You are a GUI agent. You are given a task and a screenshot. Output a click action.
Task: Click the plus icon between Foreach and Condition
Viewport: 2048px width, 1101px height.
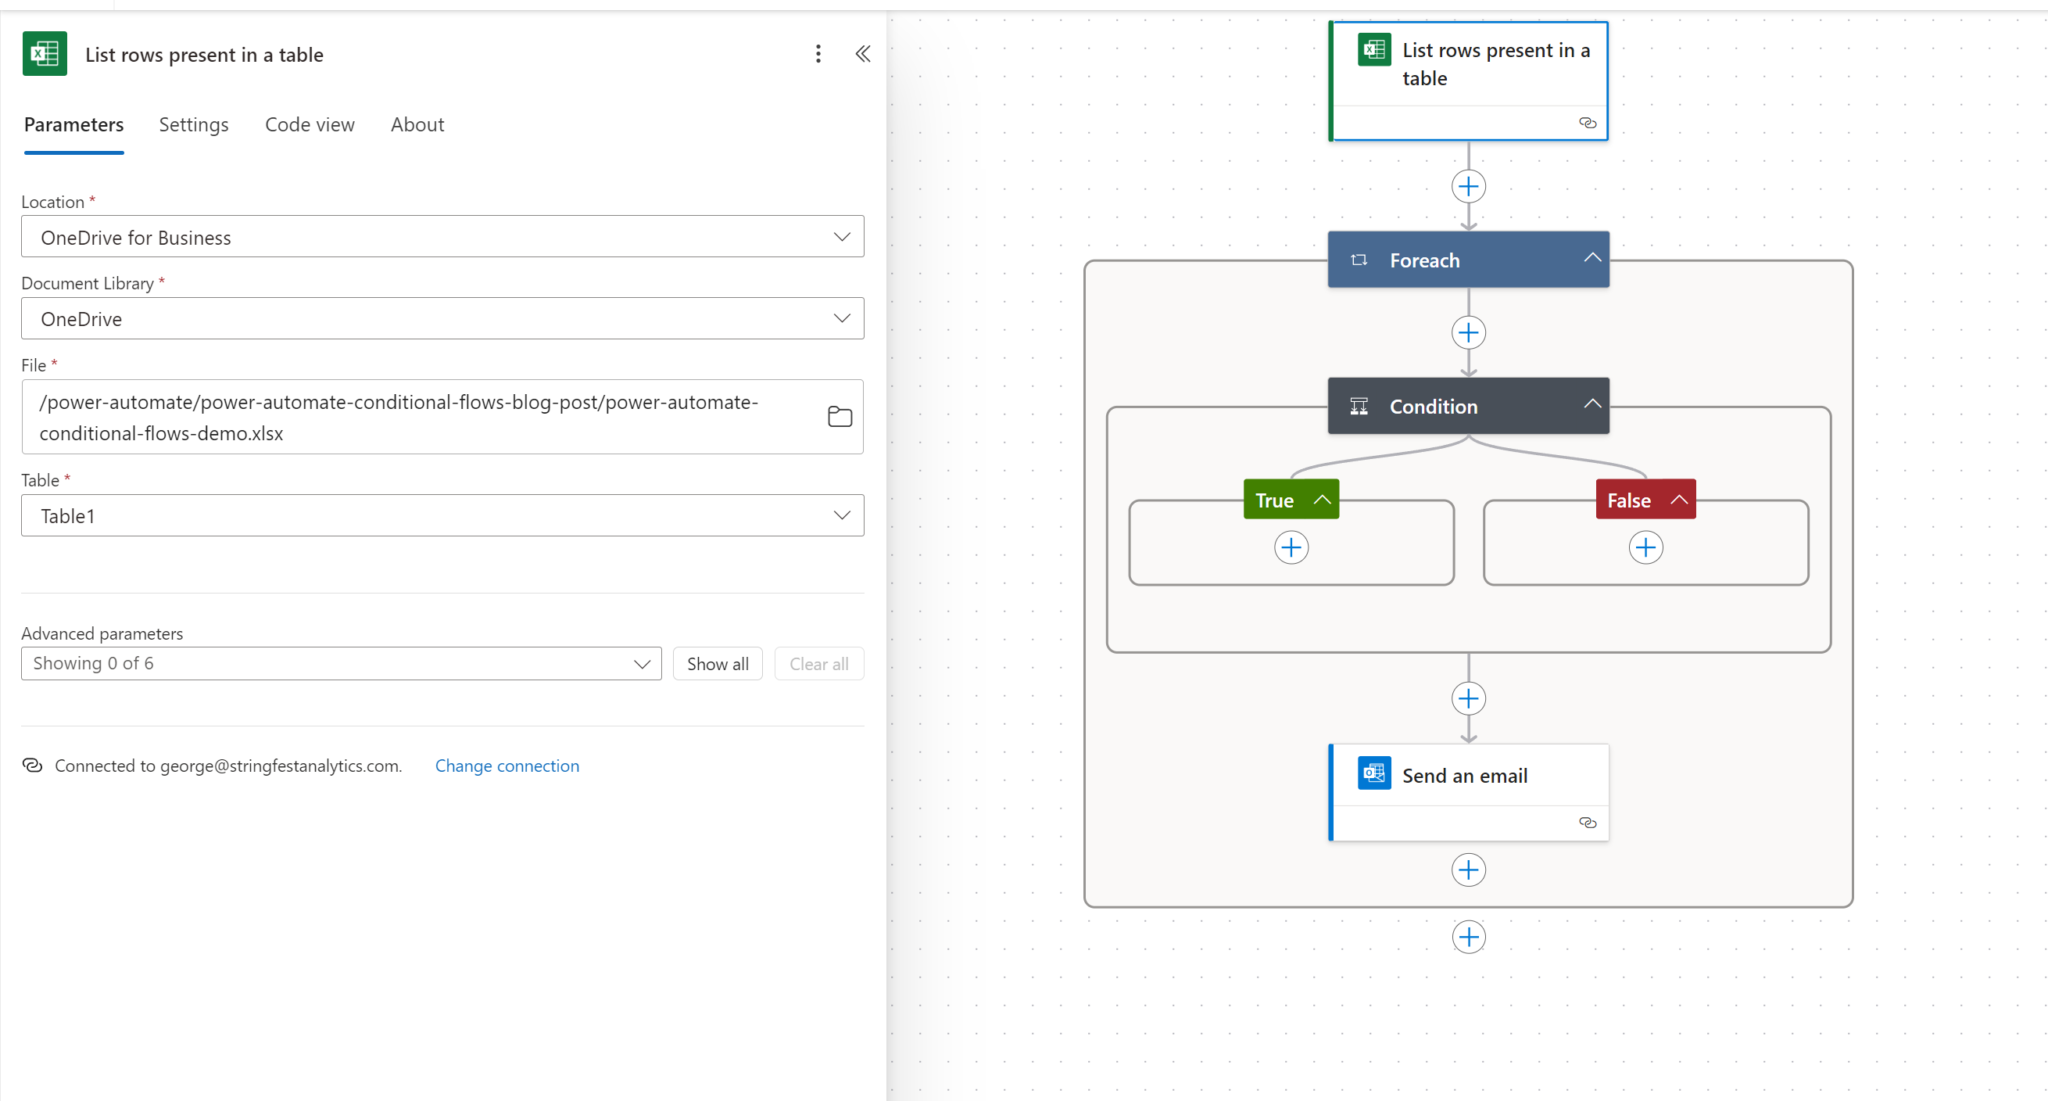click(1468, 333)
